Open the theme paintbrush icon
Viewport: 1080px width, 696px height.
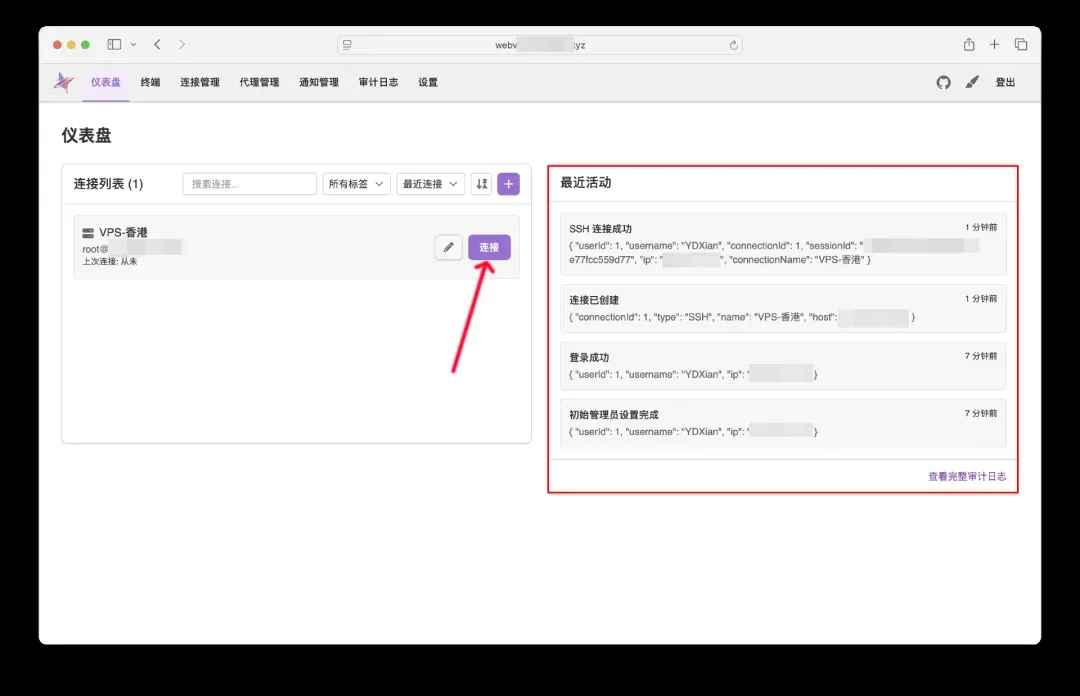[x=972, y=83]
